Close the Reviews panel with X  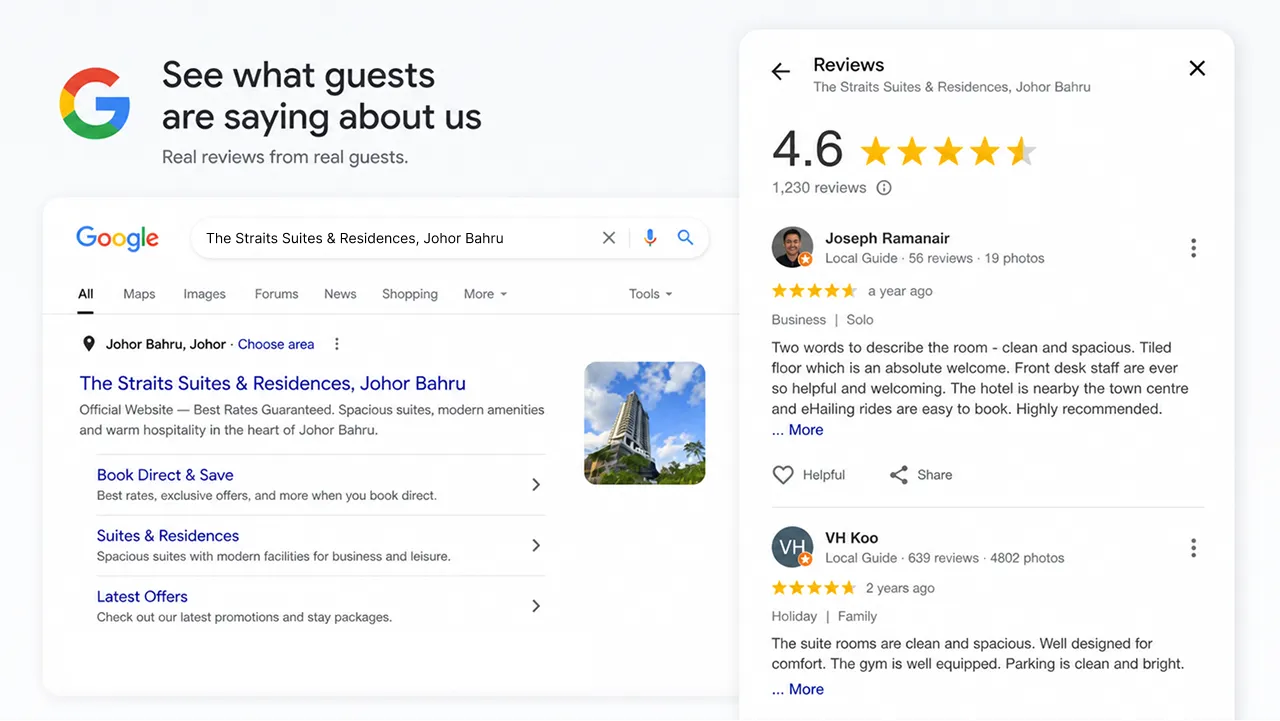point(1197,68)
